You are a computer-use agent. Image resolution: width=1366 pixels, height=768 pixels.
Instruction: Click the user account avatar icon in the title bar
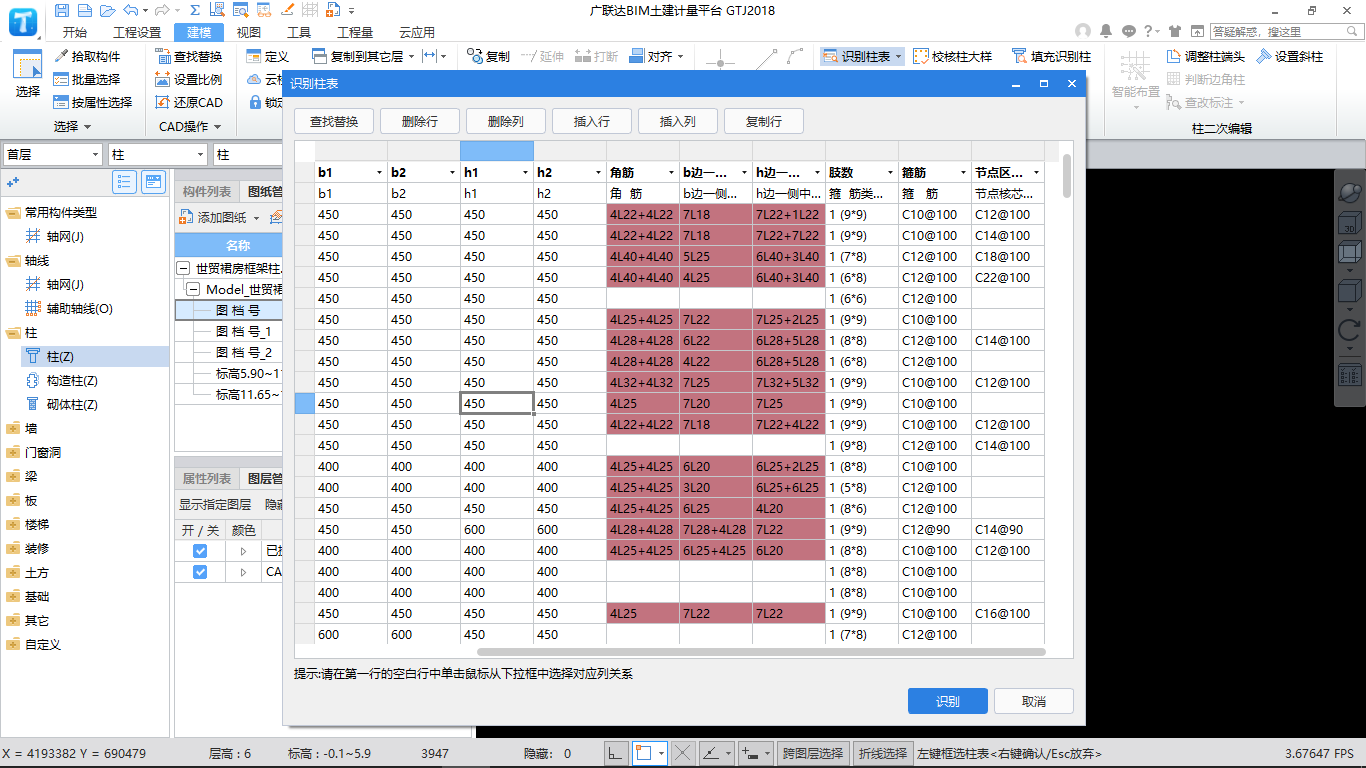(x=1083, y=32)
